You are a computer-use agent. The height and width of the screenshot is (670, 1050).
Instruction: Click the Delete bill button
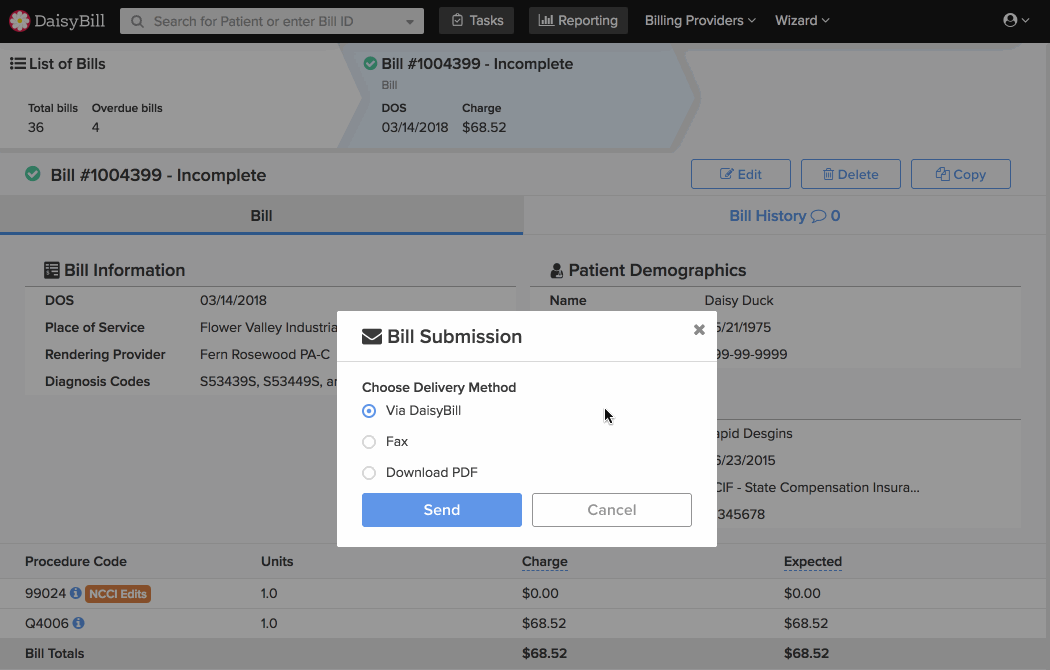[x=850, y=174]
